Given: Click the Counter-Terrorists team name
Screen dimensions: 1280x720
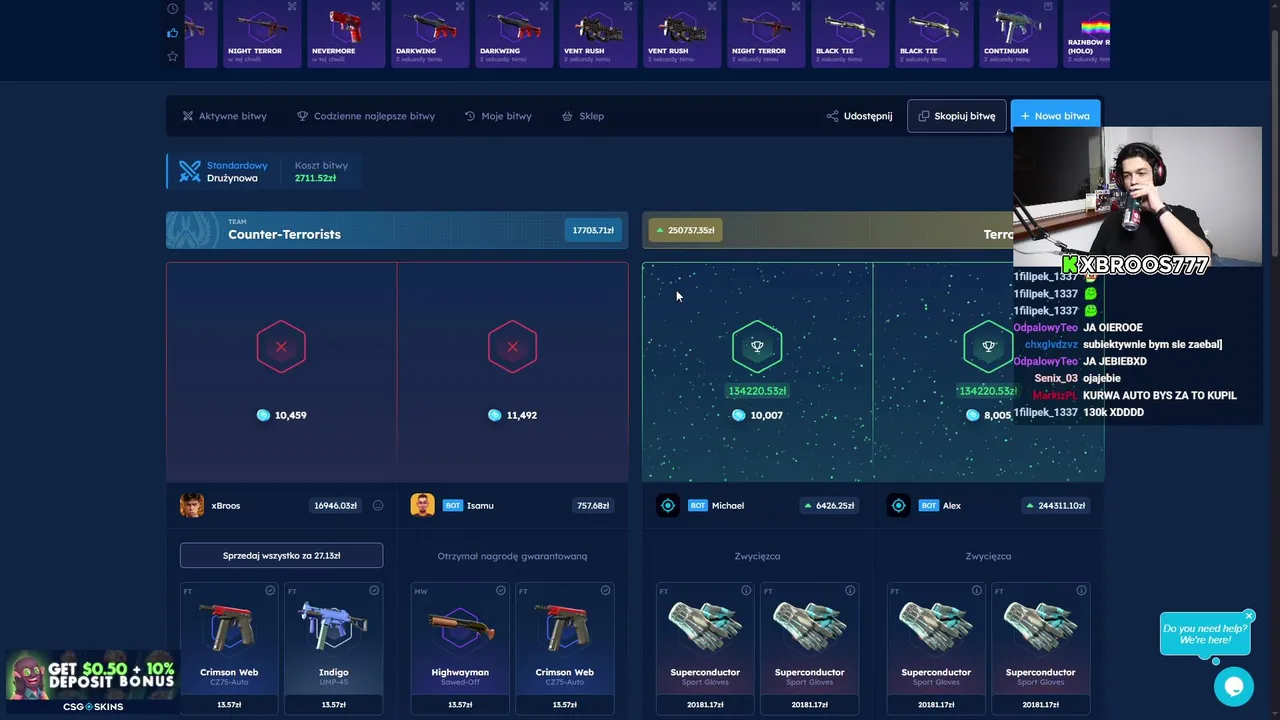Looking at the screenshot, I should [284, 235].
